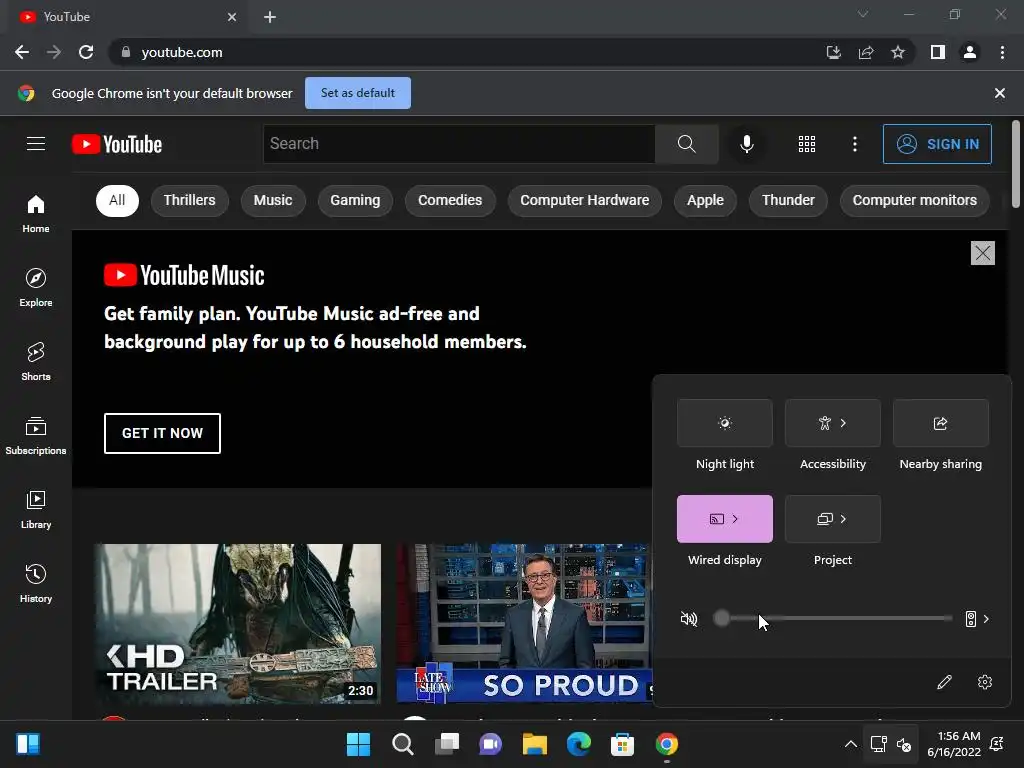Click the YouTube logo in the header

coord(117,144)
